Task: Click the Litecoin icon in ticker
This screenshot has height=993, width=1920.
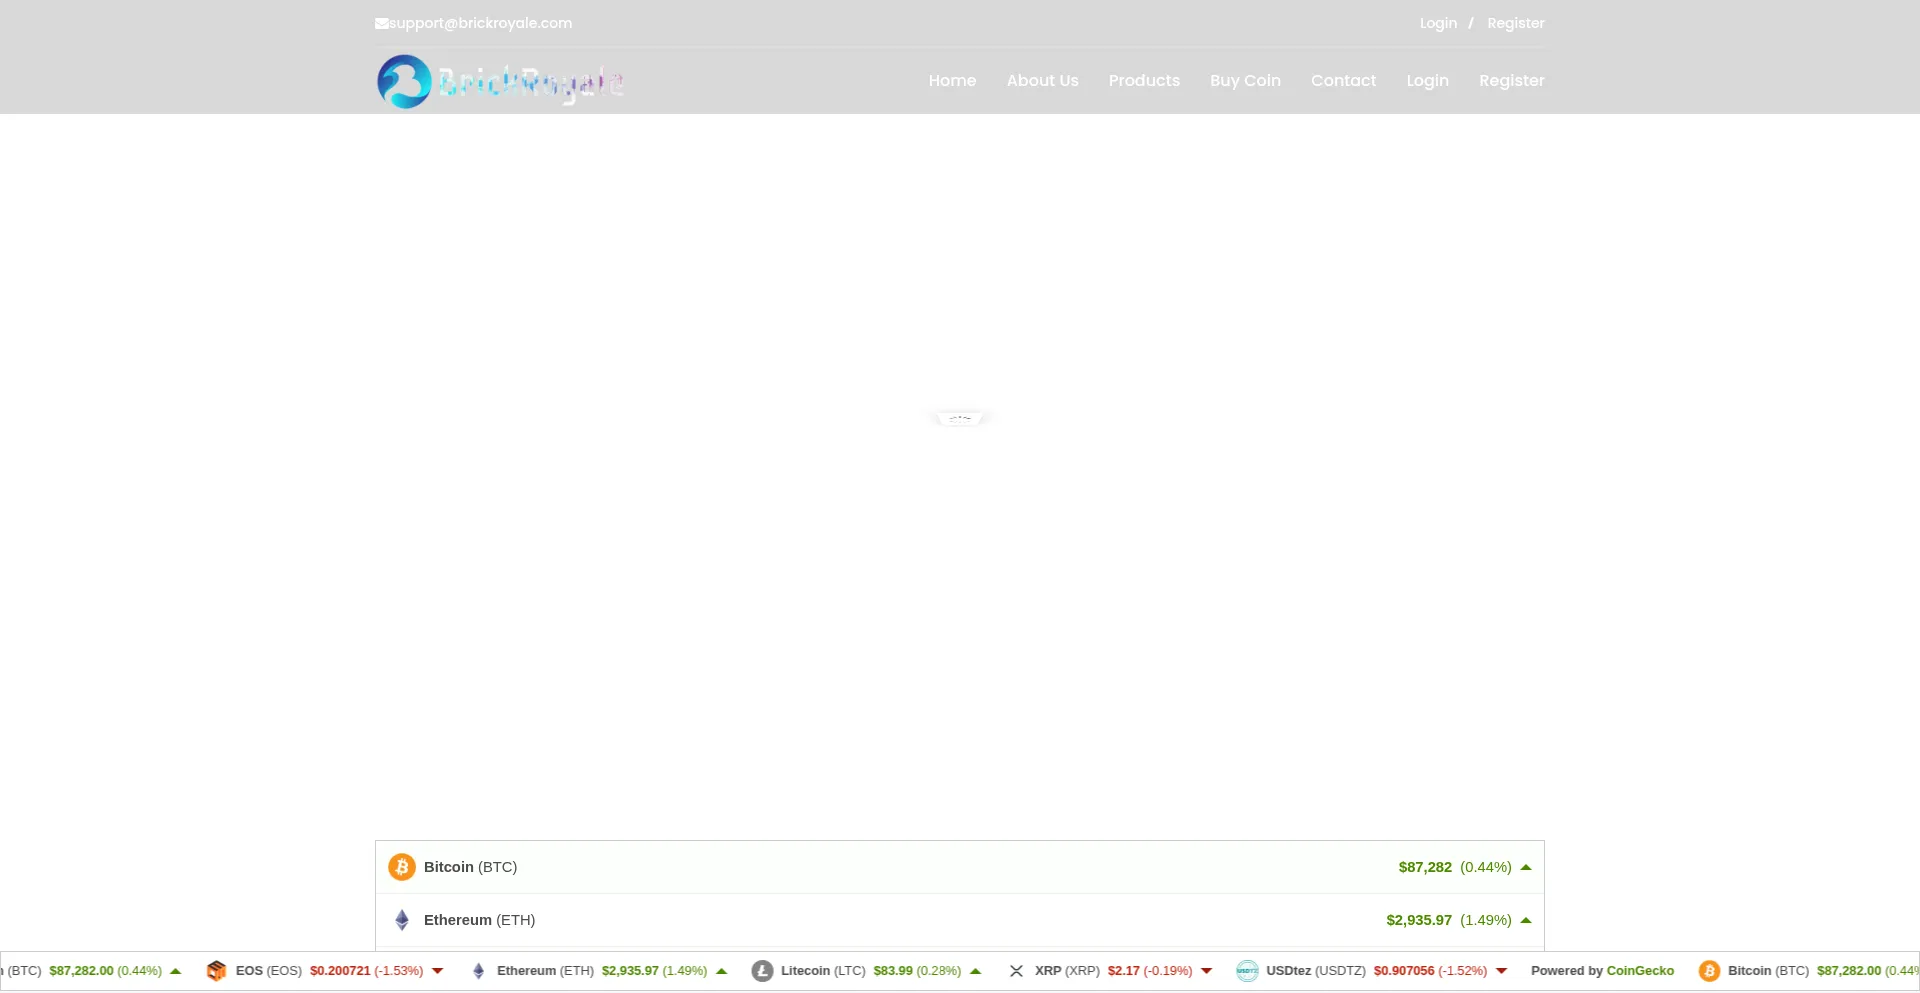Action: point(762,971)
